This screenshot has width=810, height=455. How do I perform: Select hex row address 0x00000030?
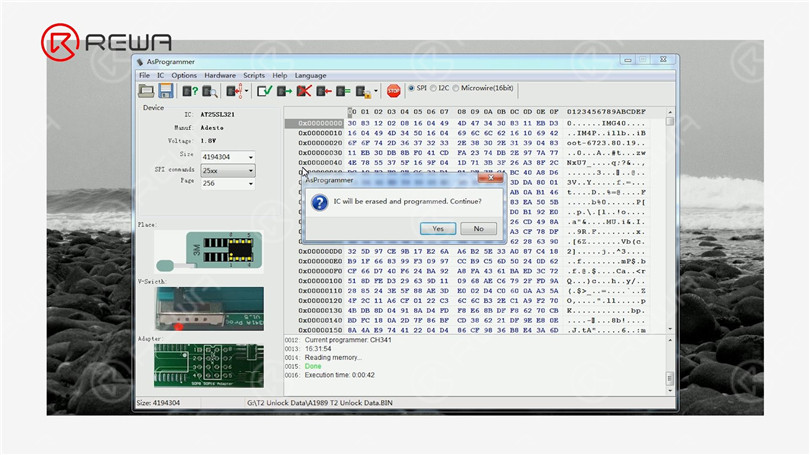320,153
